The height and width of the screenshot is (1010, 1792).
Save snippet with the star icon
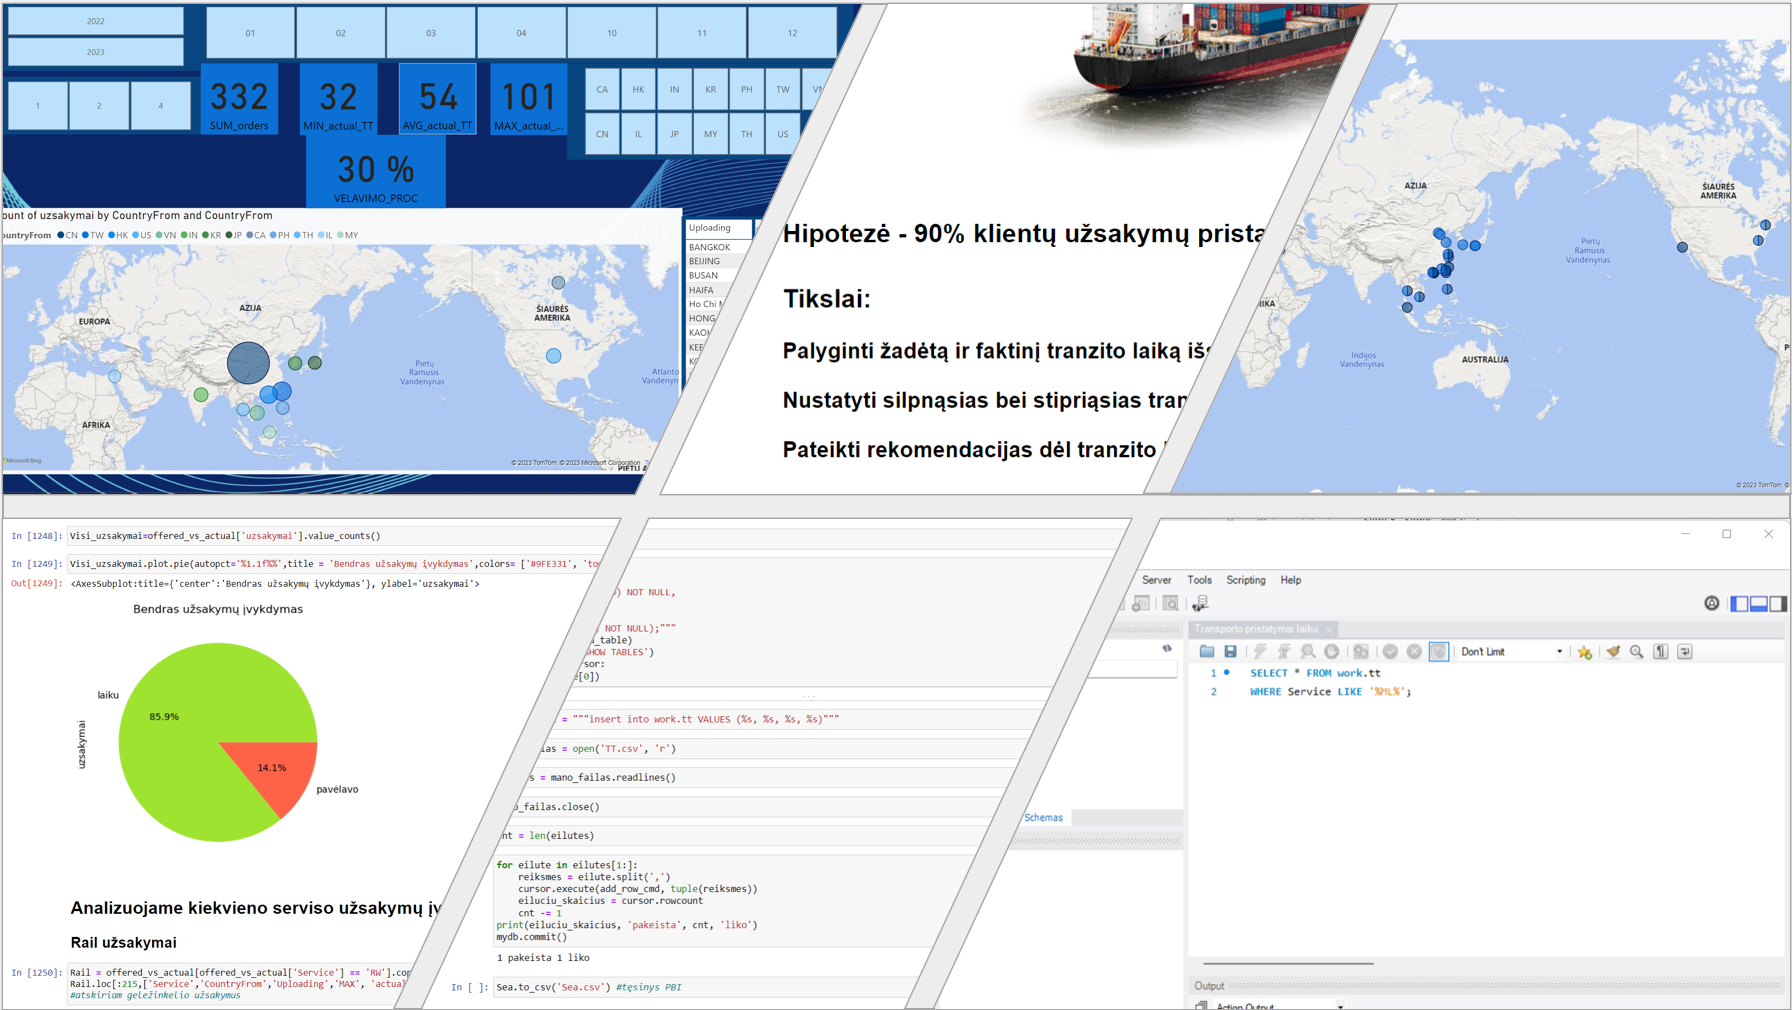coord(1585,652)
